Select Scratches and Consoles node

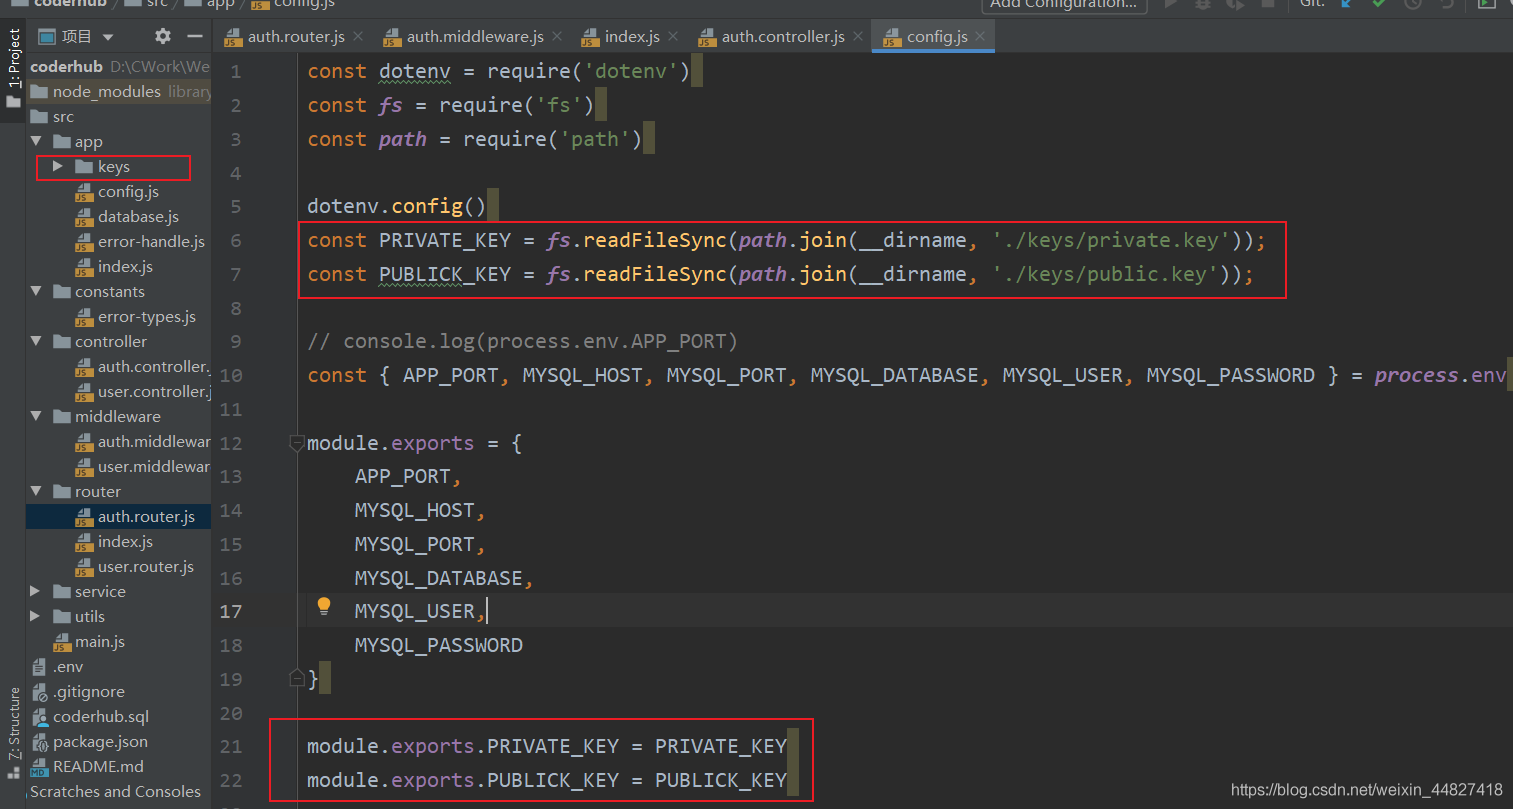[115, 791]
